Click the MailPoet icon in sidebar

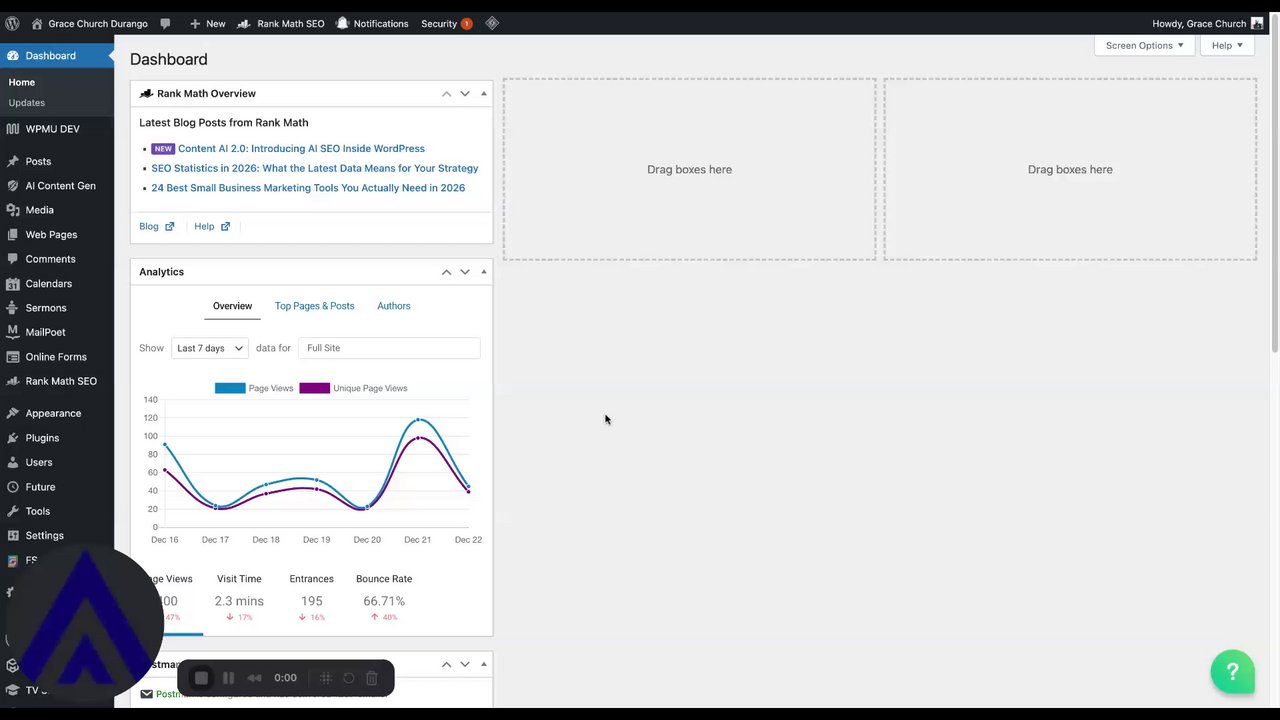click(12, 332)
